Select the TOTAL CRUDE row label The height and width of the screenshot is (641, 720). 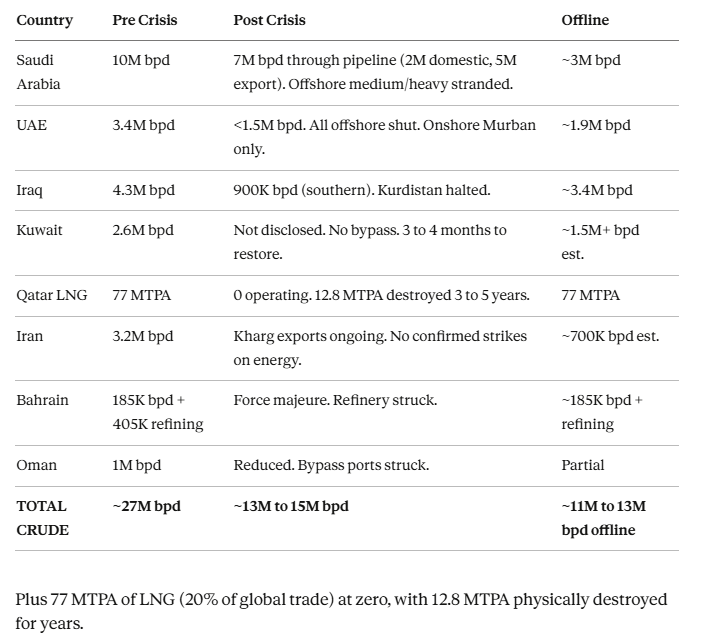42,518
